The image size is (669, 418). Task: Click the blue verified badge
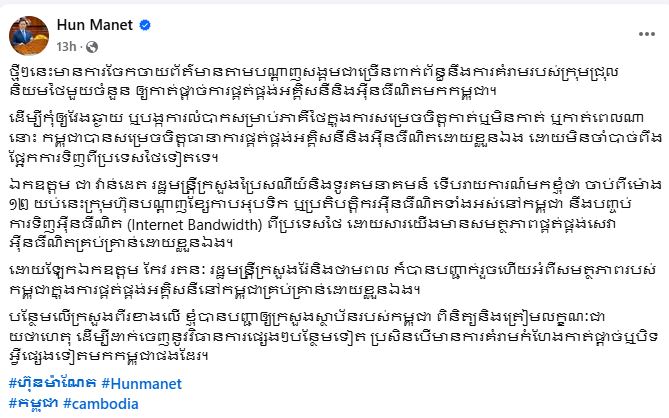pyautogui.click(x=145, y=26)
